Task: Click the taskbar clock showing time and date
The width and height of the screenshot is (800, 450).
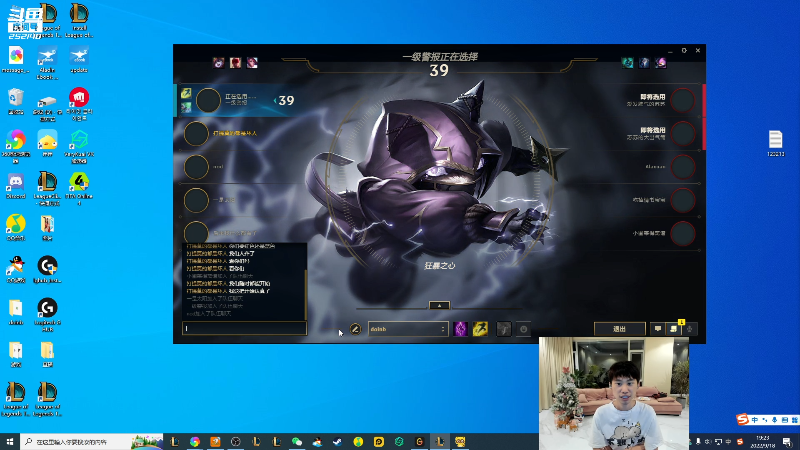Action: coord(763,441)
